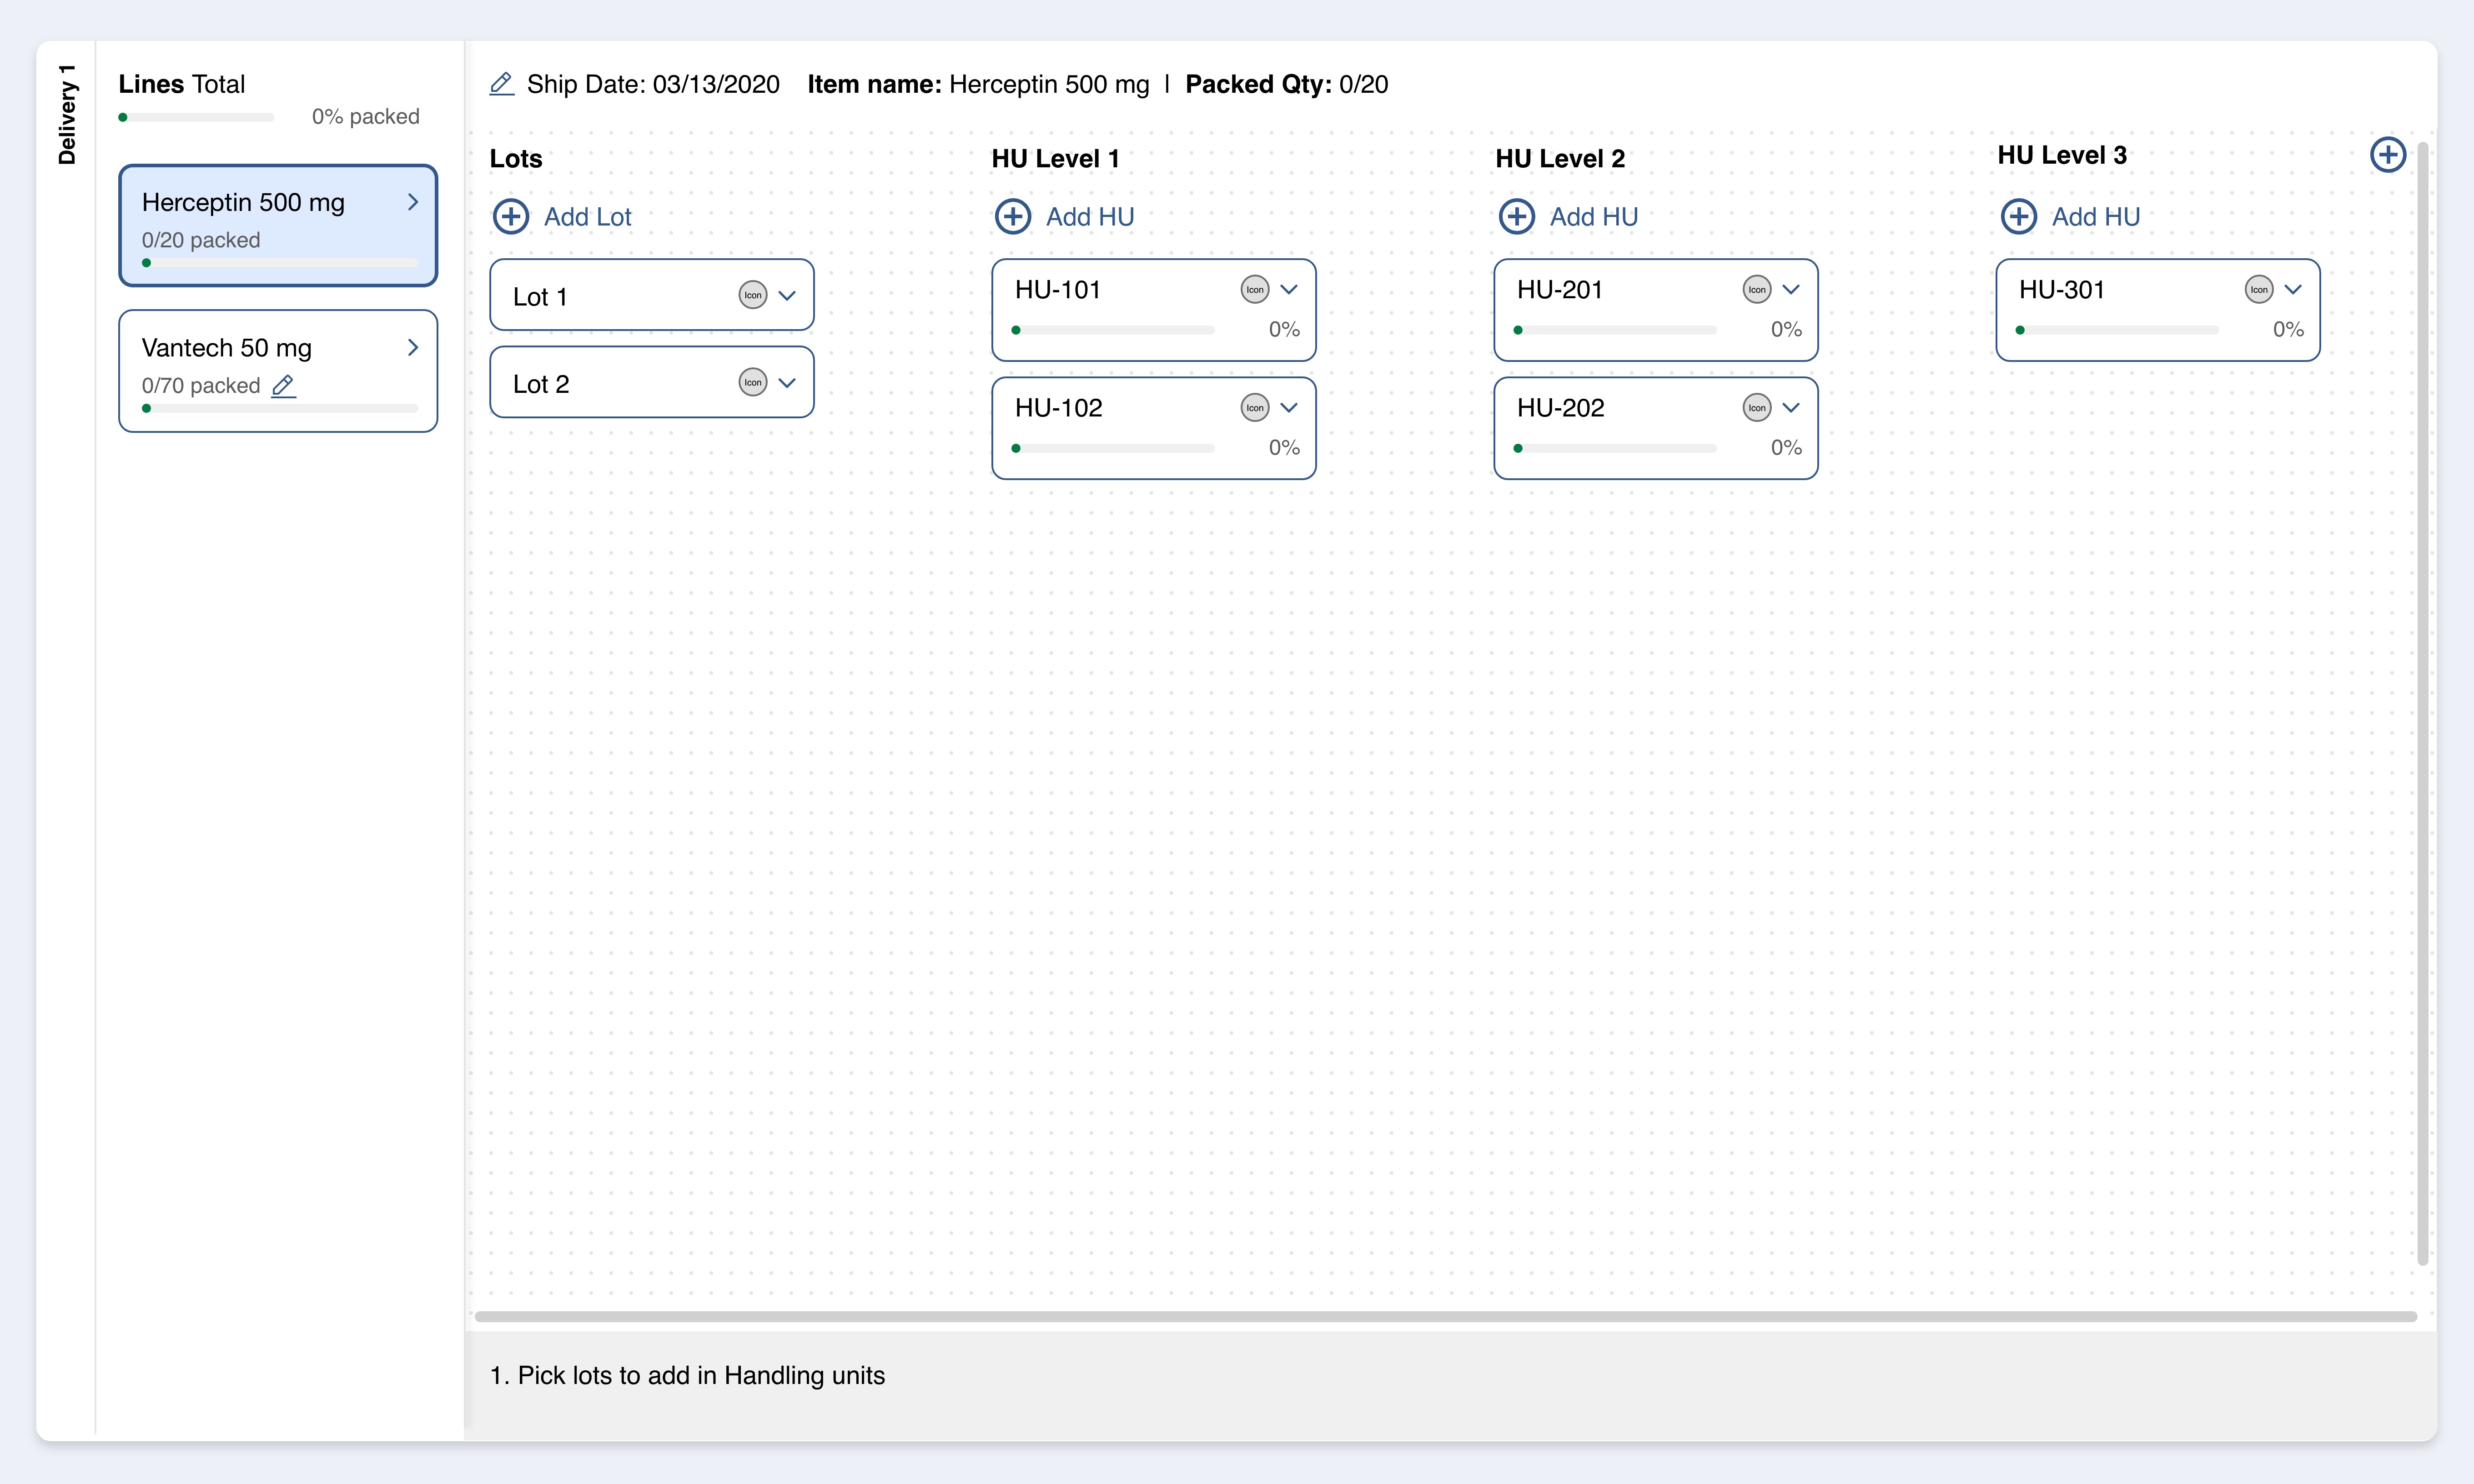Click the round icon badge on HU-202

[x=1757, y=408]
